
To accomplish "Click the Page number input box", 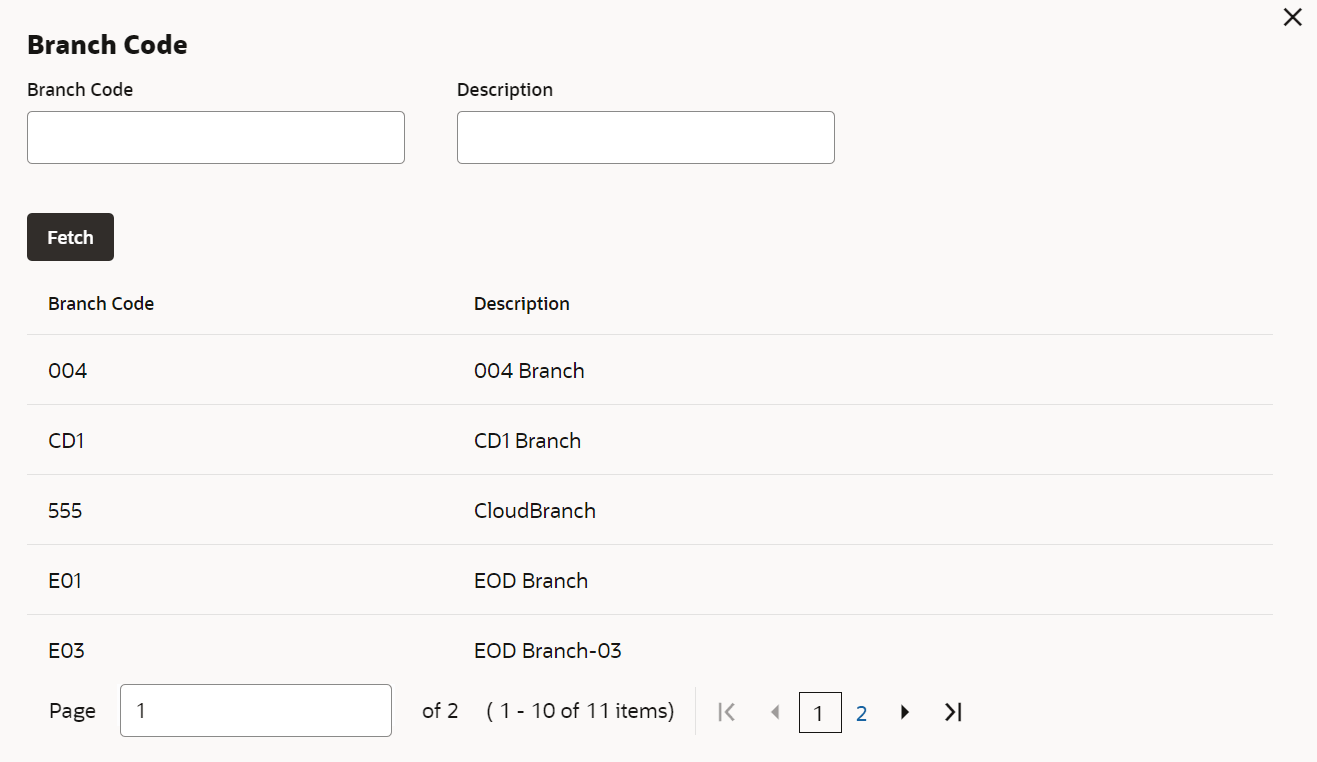I will pos(255,711).
